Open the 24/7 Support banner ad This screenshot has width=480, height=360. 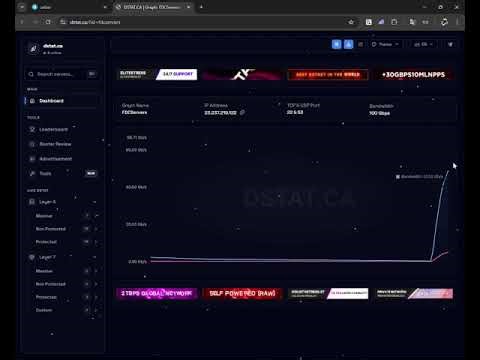[158, 74]
